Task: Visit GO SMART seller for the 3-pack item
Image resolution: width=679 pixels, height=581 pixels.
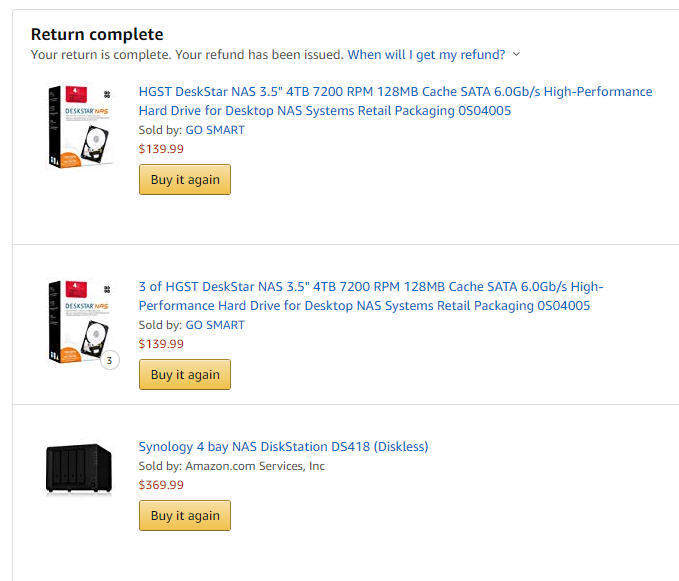Action: tap(215, 325)
